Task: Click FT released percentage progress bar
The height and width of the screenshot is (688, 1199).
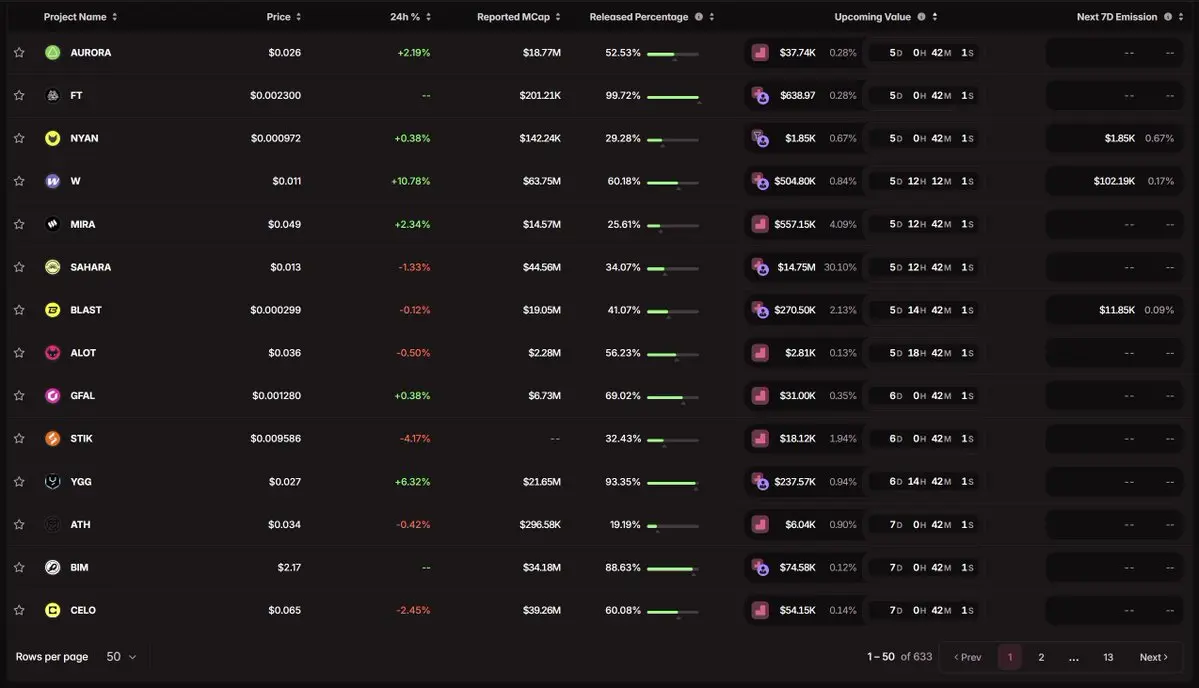Action: coord(673,97)
